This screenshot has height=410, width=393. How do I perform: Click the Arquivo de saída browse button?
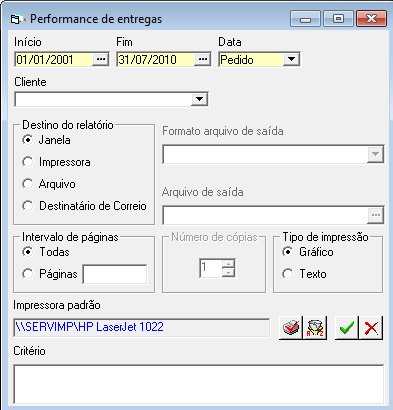(376, 215)
